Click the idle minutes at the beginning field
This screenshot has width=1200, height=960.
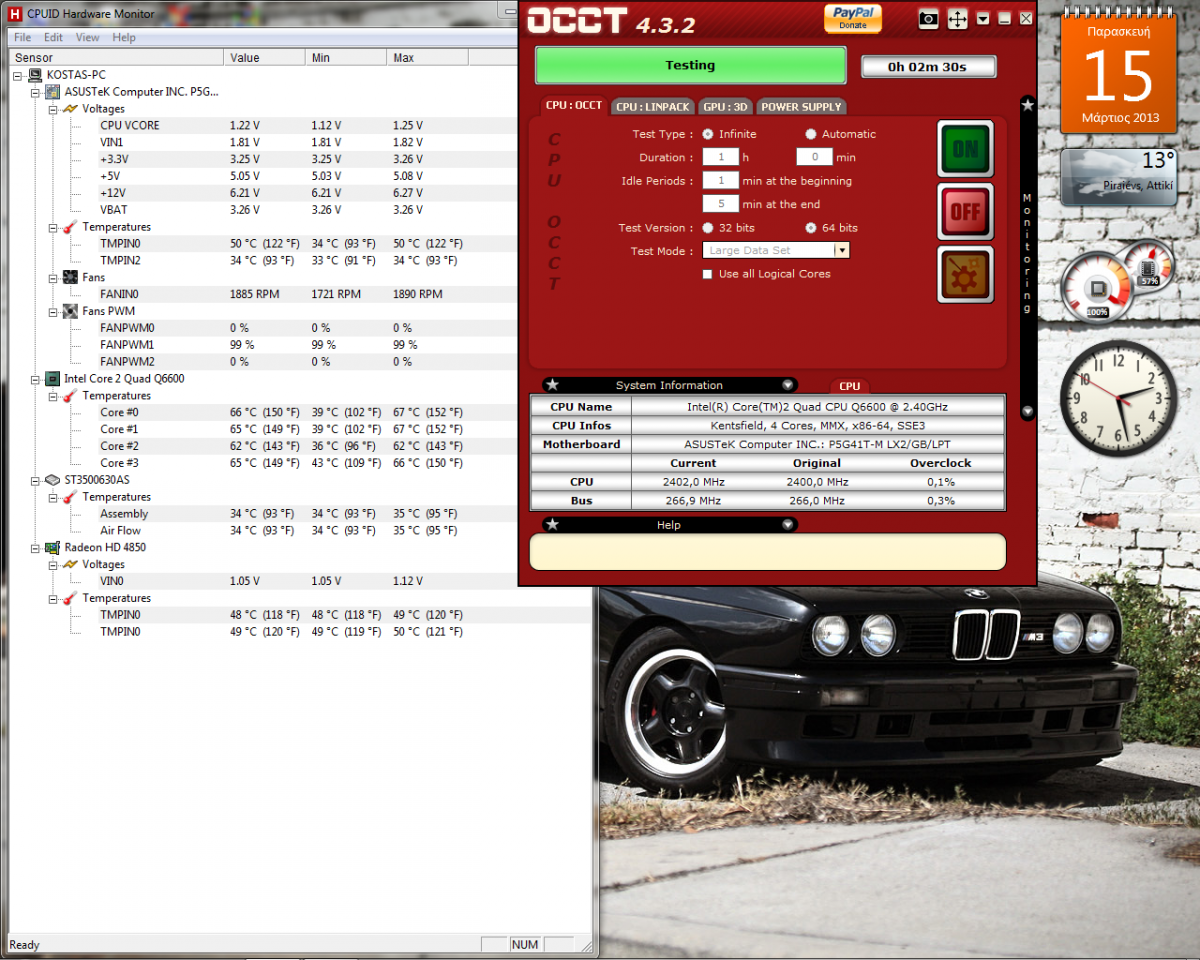tap(720, 181)
